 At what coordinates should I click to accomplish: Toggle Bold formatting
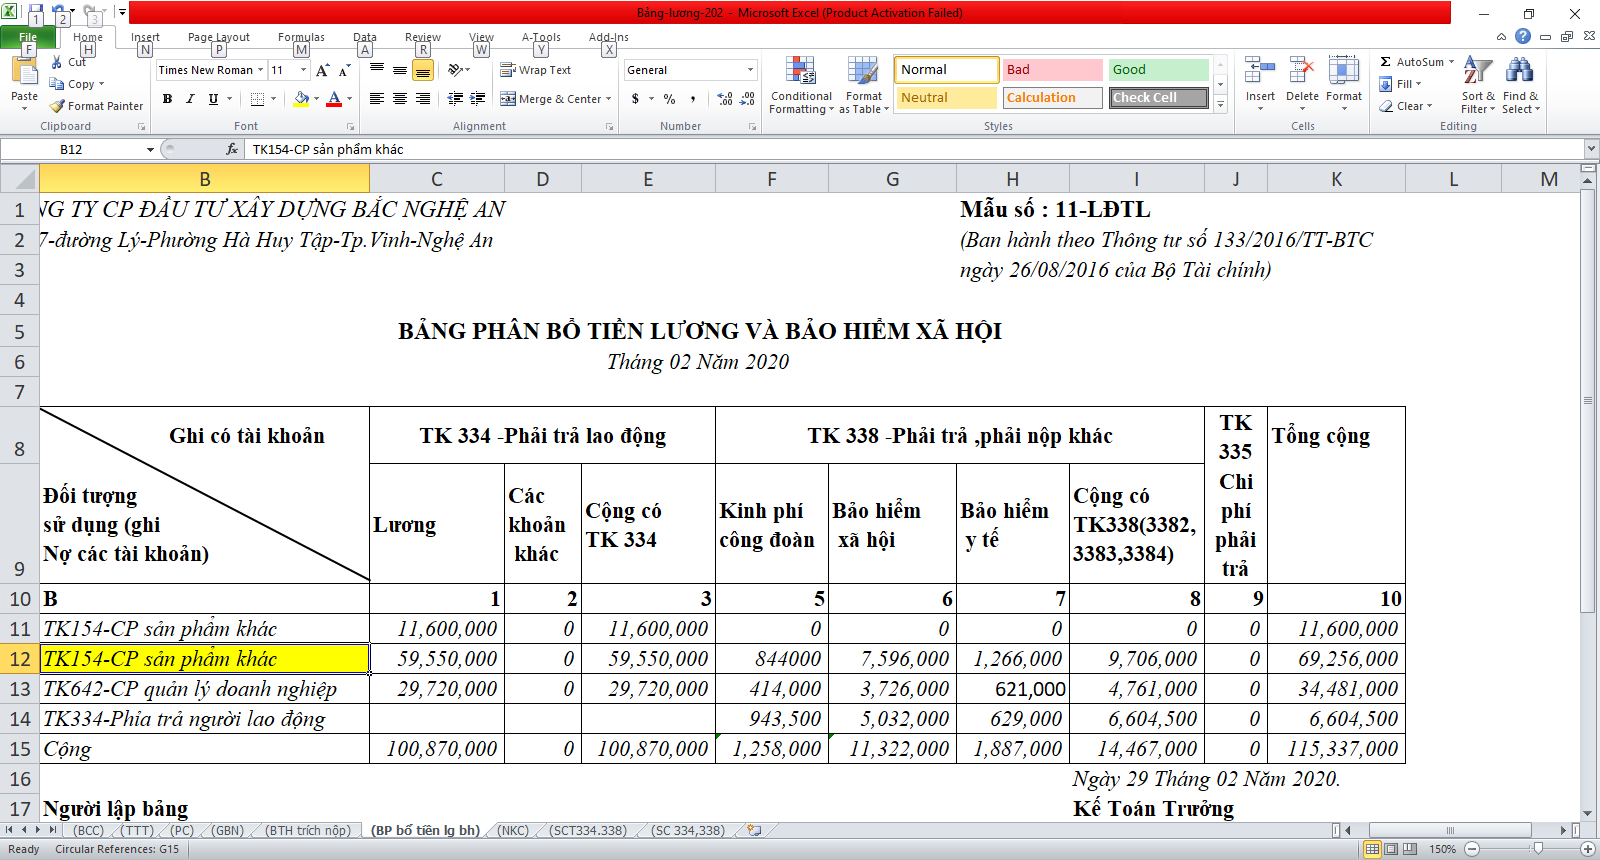pyautogui.click(x=167, y=99)
